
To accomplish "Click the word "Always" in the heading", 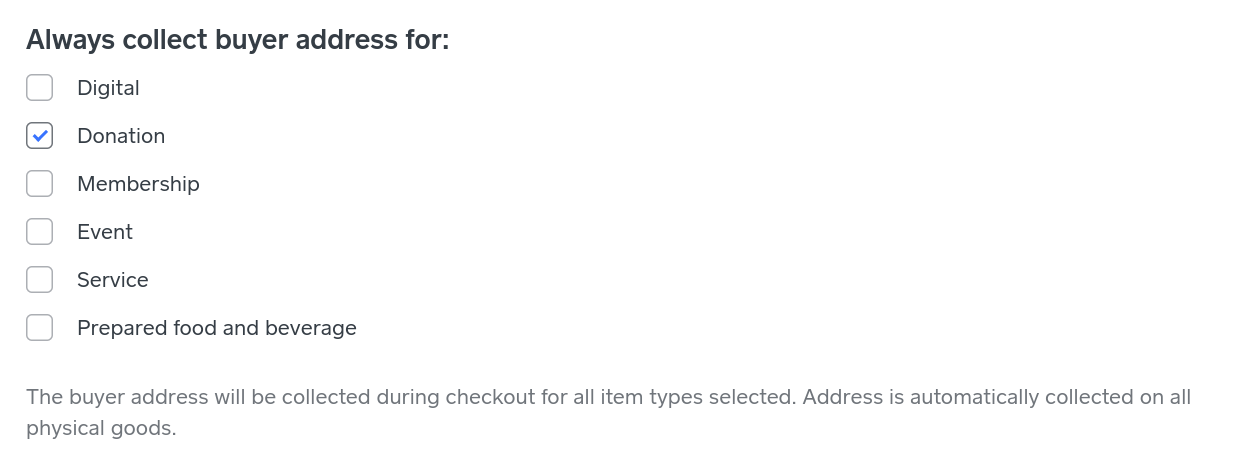I will (x=68, y=40).
